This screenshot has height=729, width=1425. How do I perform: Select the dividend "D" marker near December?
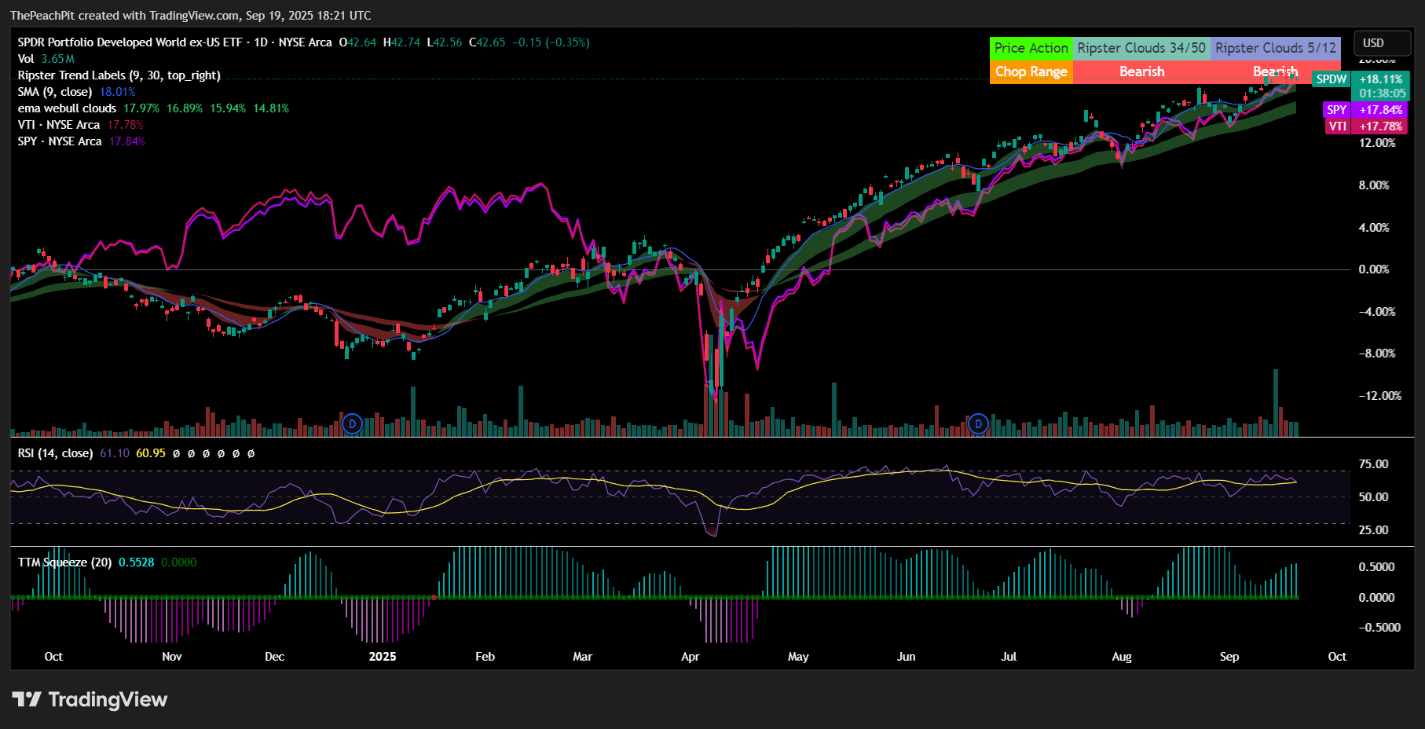tap(352, 424)
